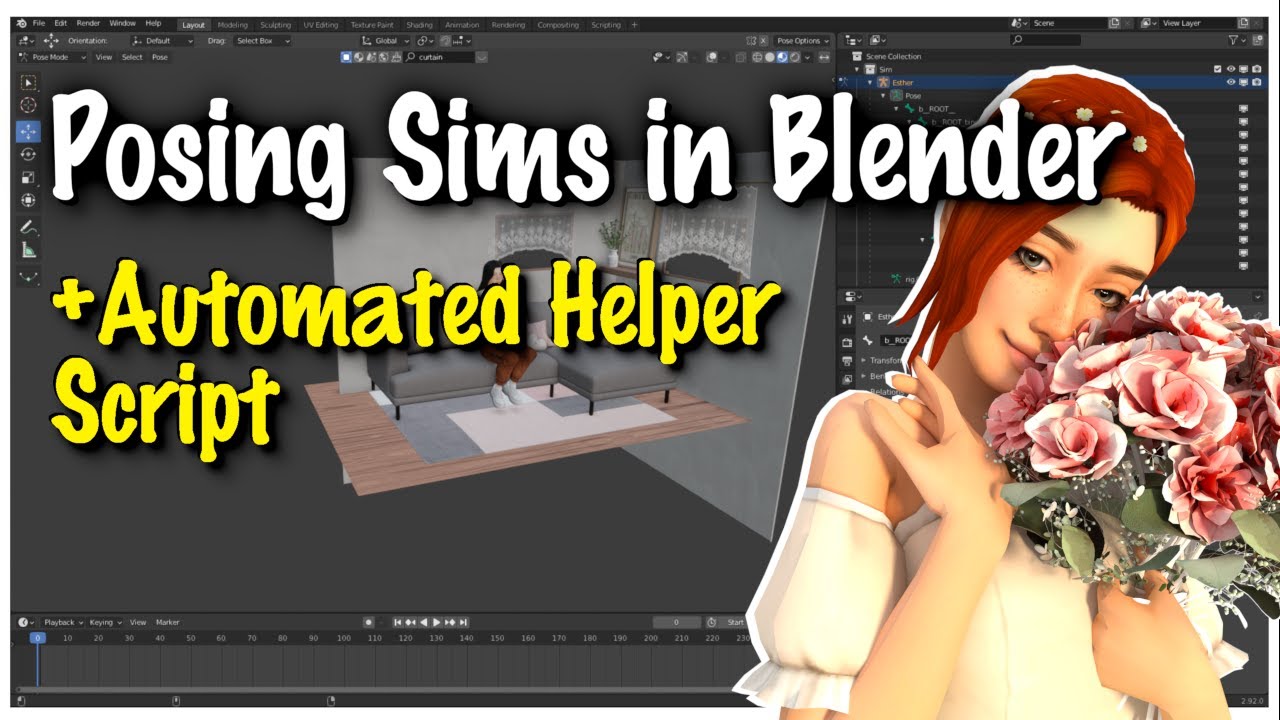Collapse the Esther tree item
This screenshot has height=720, width=1280.
tap(870, 83)
